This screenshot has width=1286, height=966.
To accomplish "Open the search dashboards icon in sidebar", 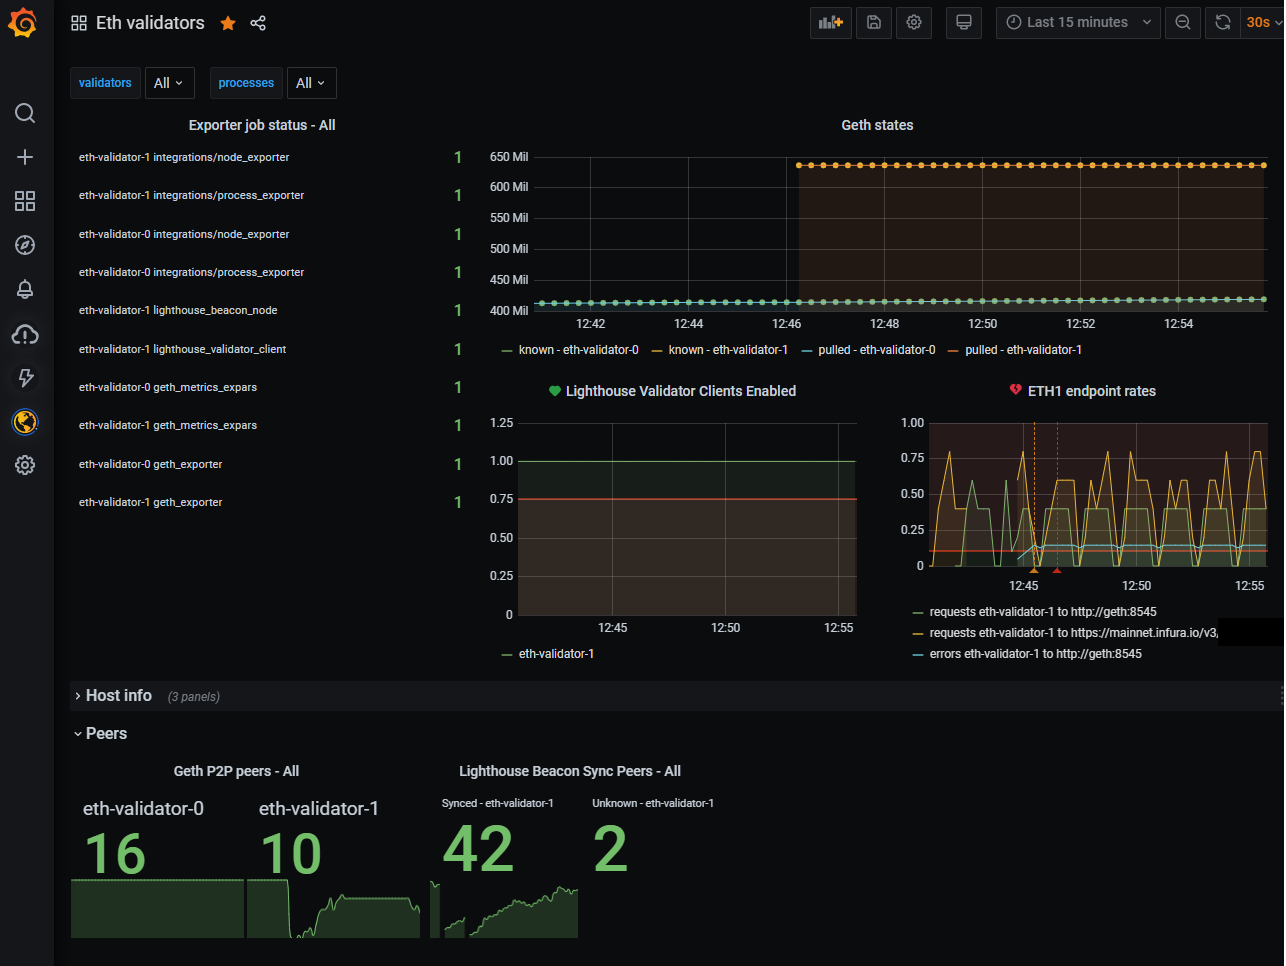I will point(25,113).
